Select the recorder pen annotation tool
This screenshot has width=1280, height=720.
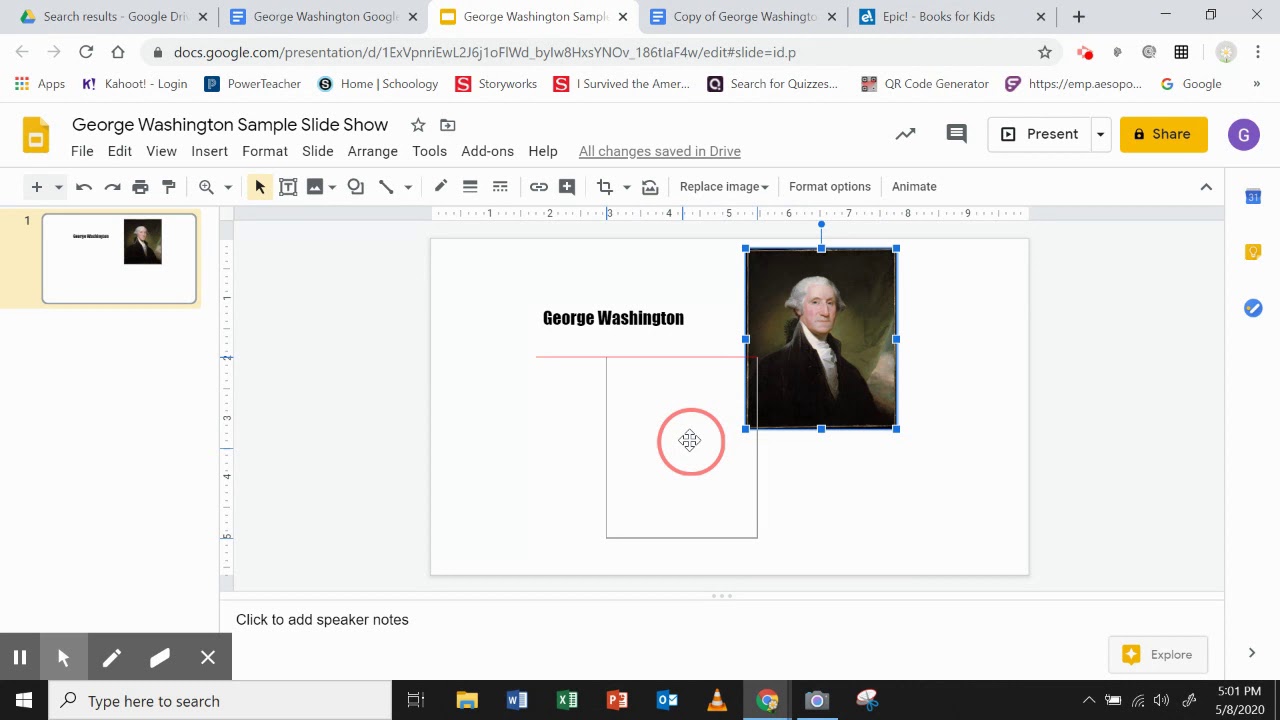pos(111,657)
